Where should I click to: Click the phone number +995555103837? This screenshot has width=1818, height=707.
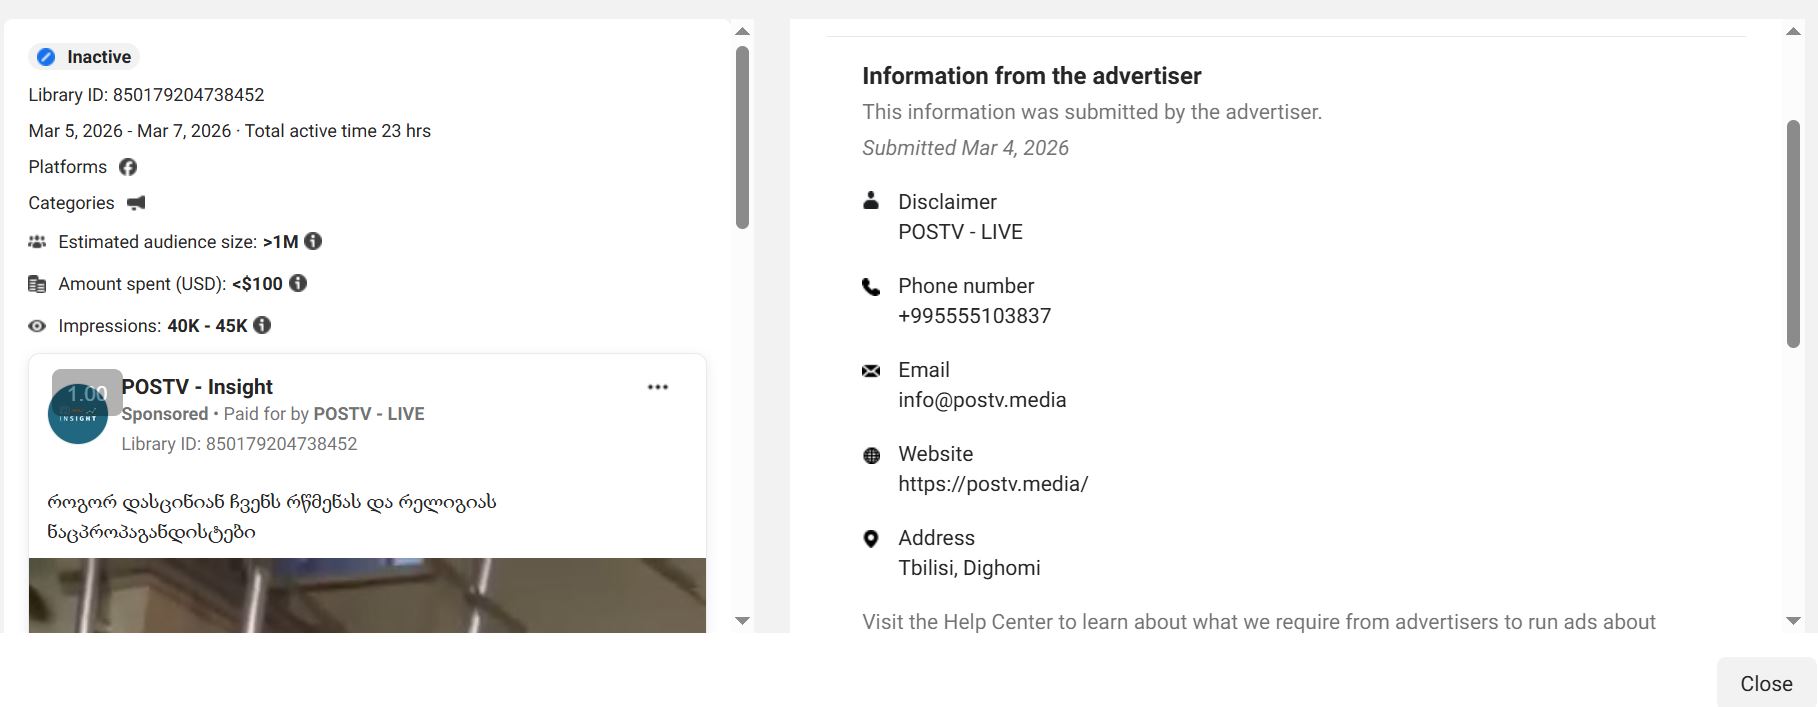pyautogui.click(x=974, y=316)
